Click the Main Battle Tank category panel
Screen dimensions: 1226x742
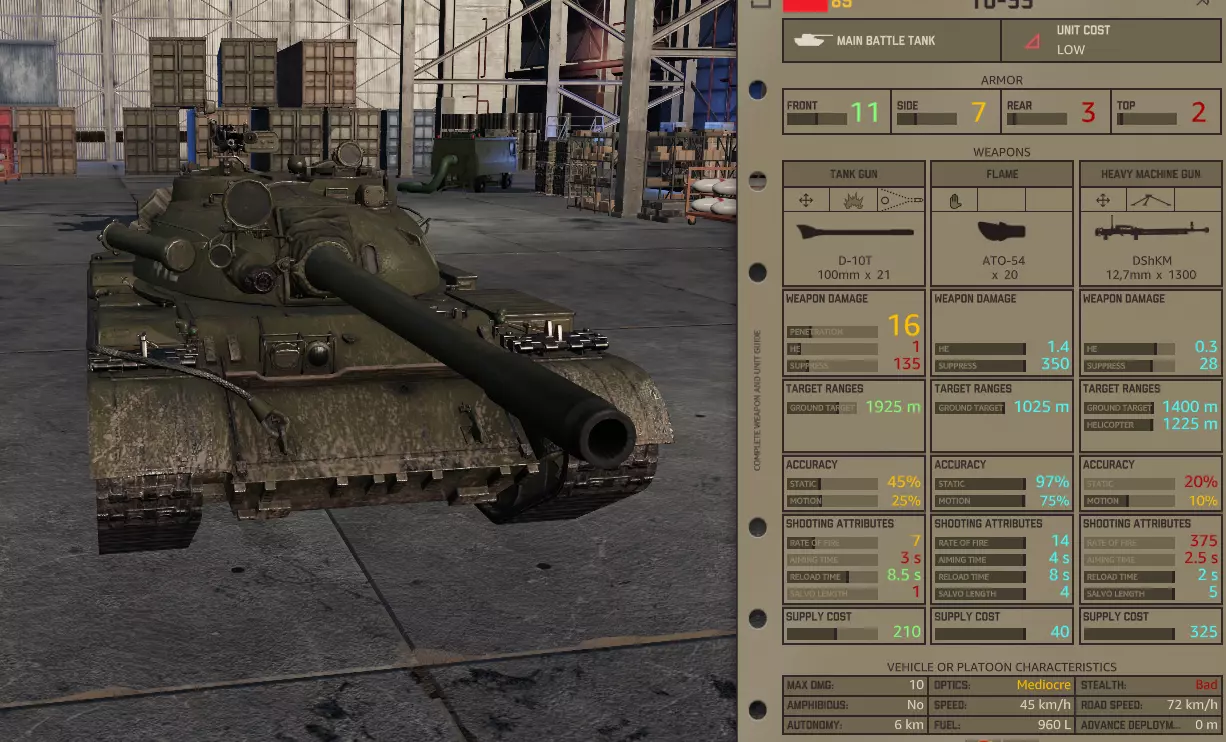click(x=892, y=41)
